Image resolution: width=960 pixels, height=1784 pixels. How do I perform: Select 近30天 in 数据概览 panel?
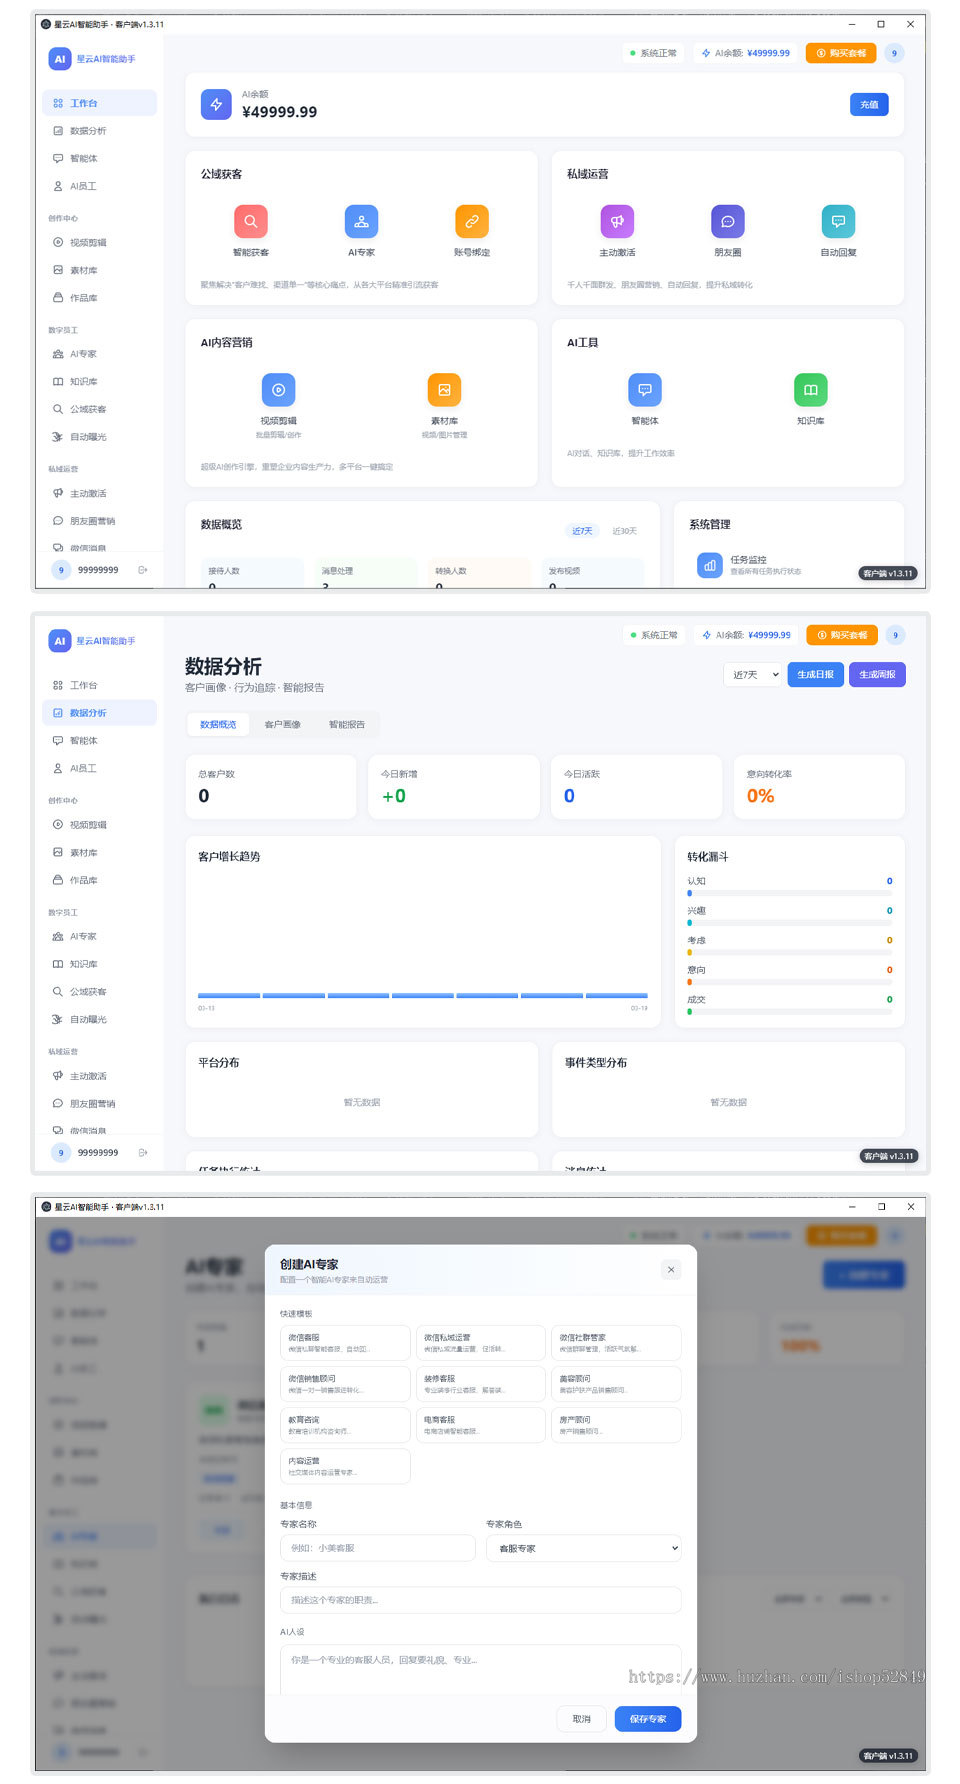pyautogui.click(x=625, y=531)
